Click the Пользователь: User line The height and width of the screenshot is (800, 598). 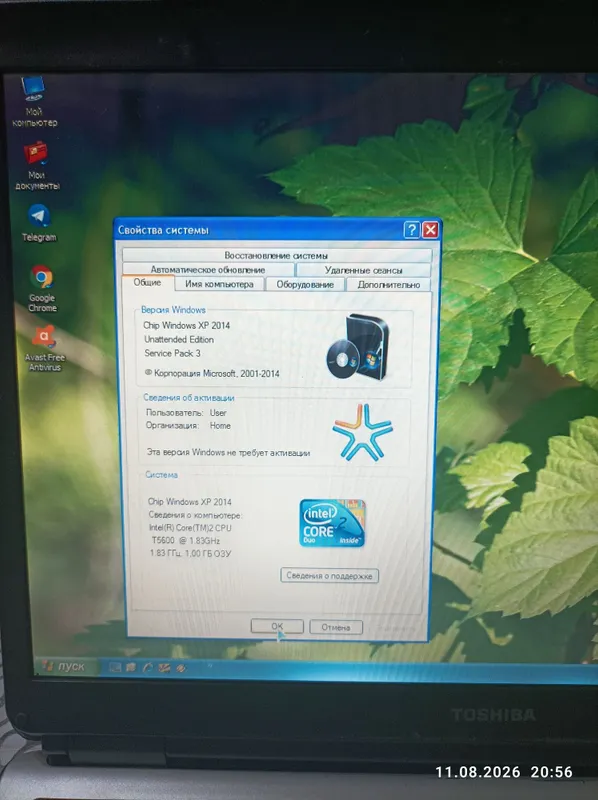186,413
